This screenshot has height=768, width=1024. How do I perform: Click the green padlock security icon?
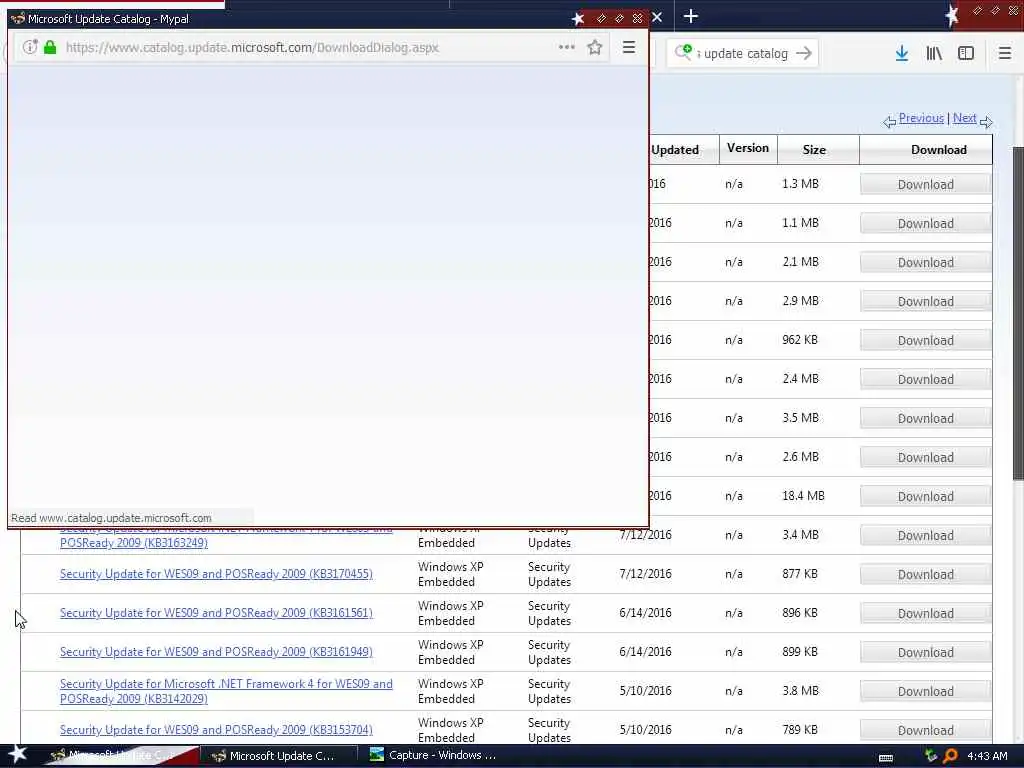[x=50, y=47]
